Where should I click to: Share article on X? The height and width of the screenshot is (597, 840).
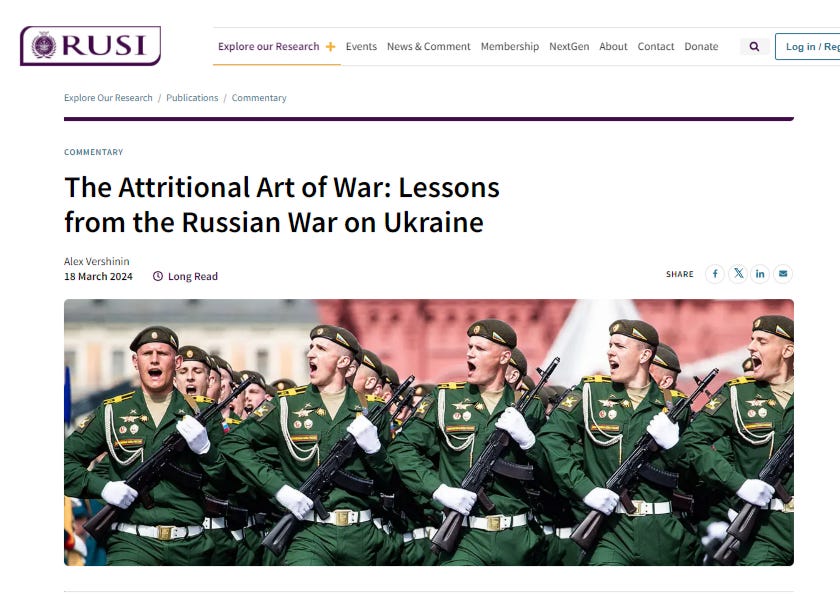(x=738, y=274)
